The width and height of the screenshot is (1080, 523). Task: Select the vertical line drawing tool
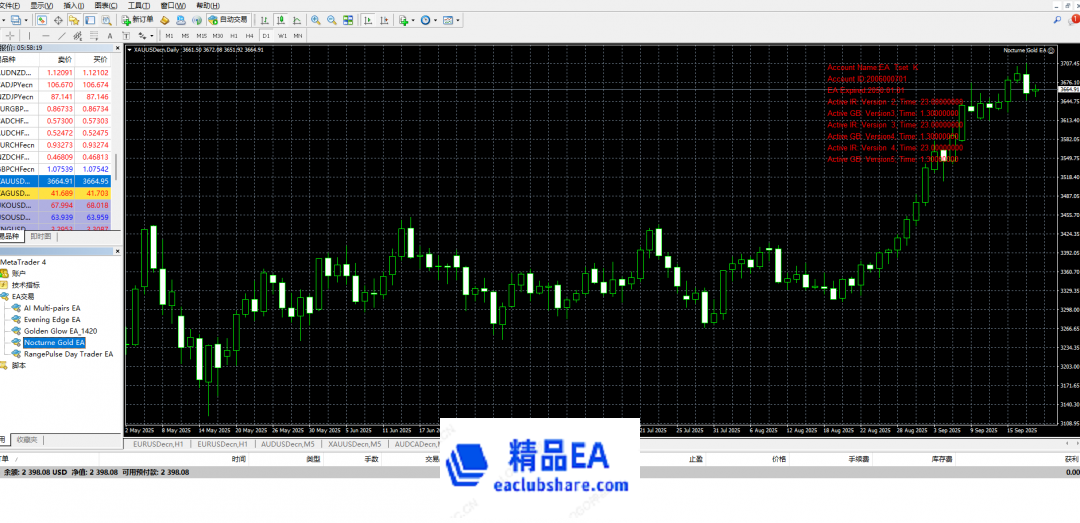point(30,35)
